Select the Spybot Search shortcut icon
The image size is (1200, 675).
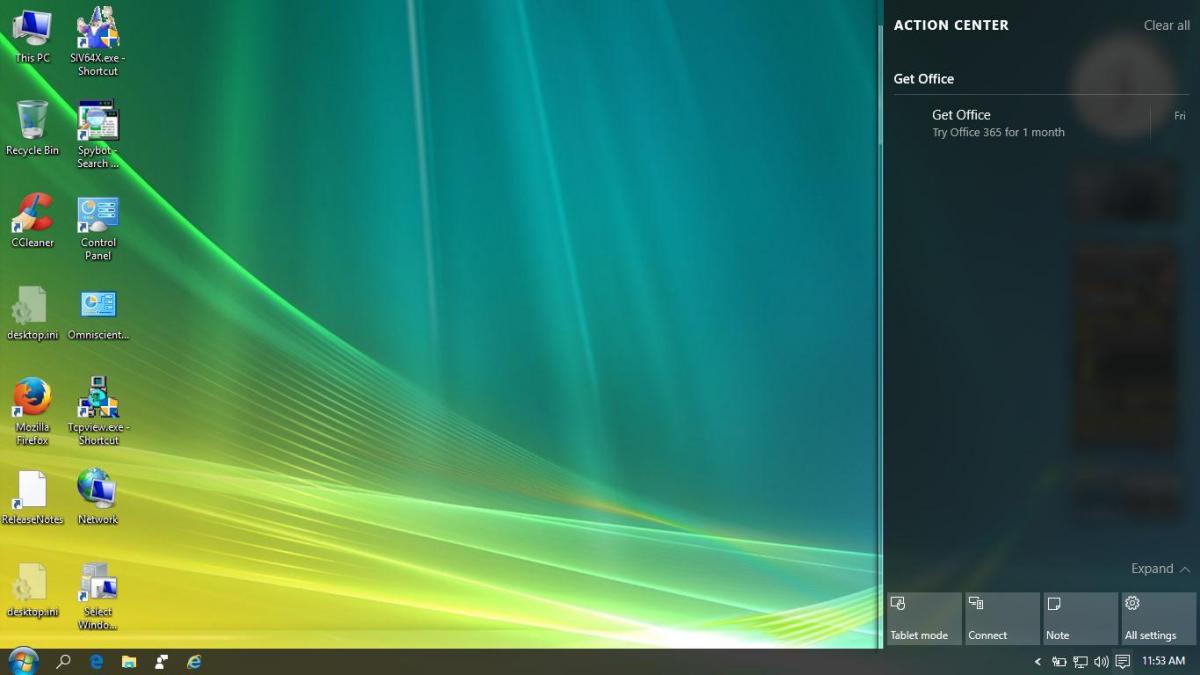(x=98, y=134)
